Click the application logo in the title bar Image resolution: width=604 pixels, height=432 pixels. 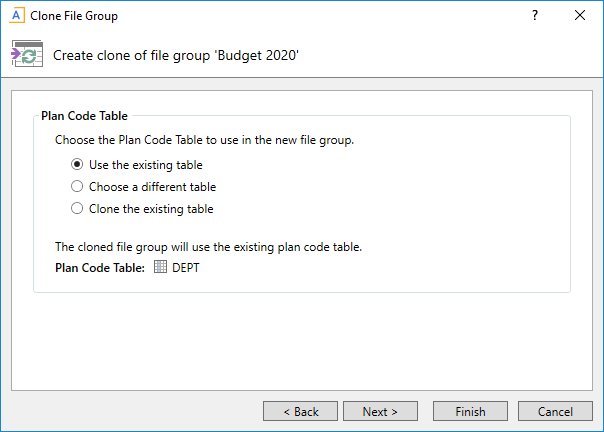tap(15, 16)
